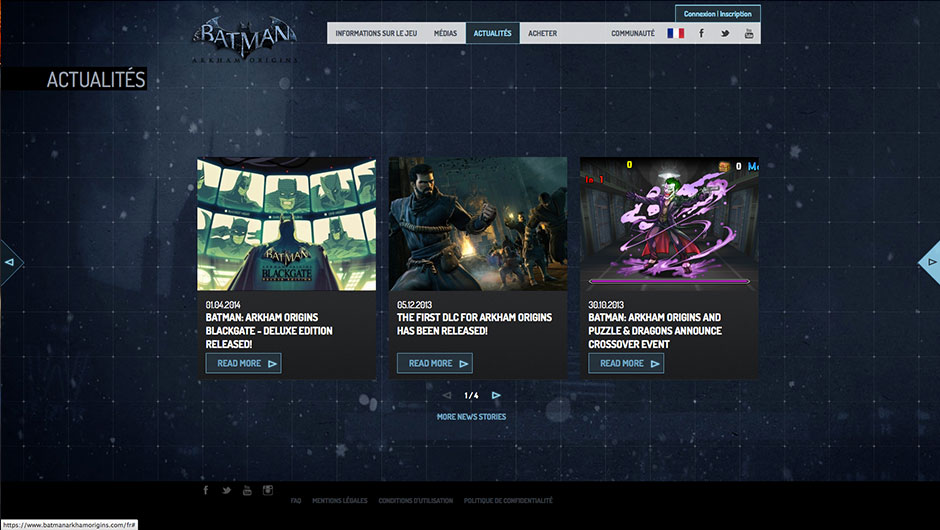The image size is (940, 530).
Task: Go to next section with right edge arrow
Action: pos(930,262)
